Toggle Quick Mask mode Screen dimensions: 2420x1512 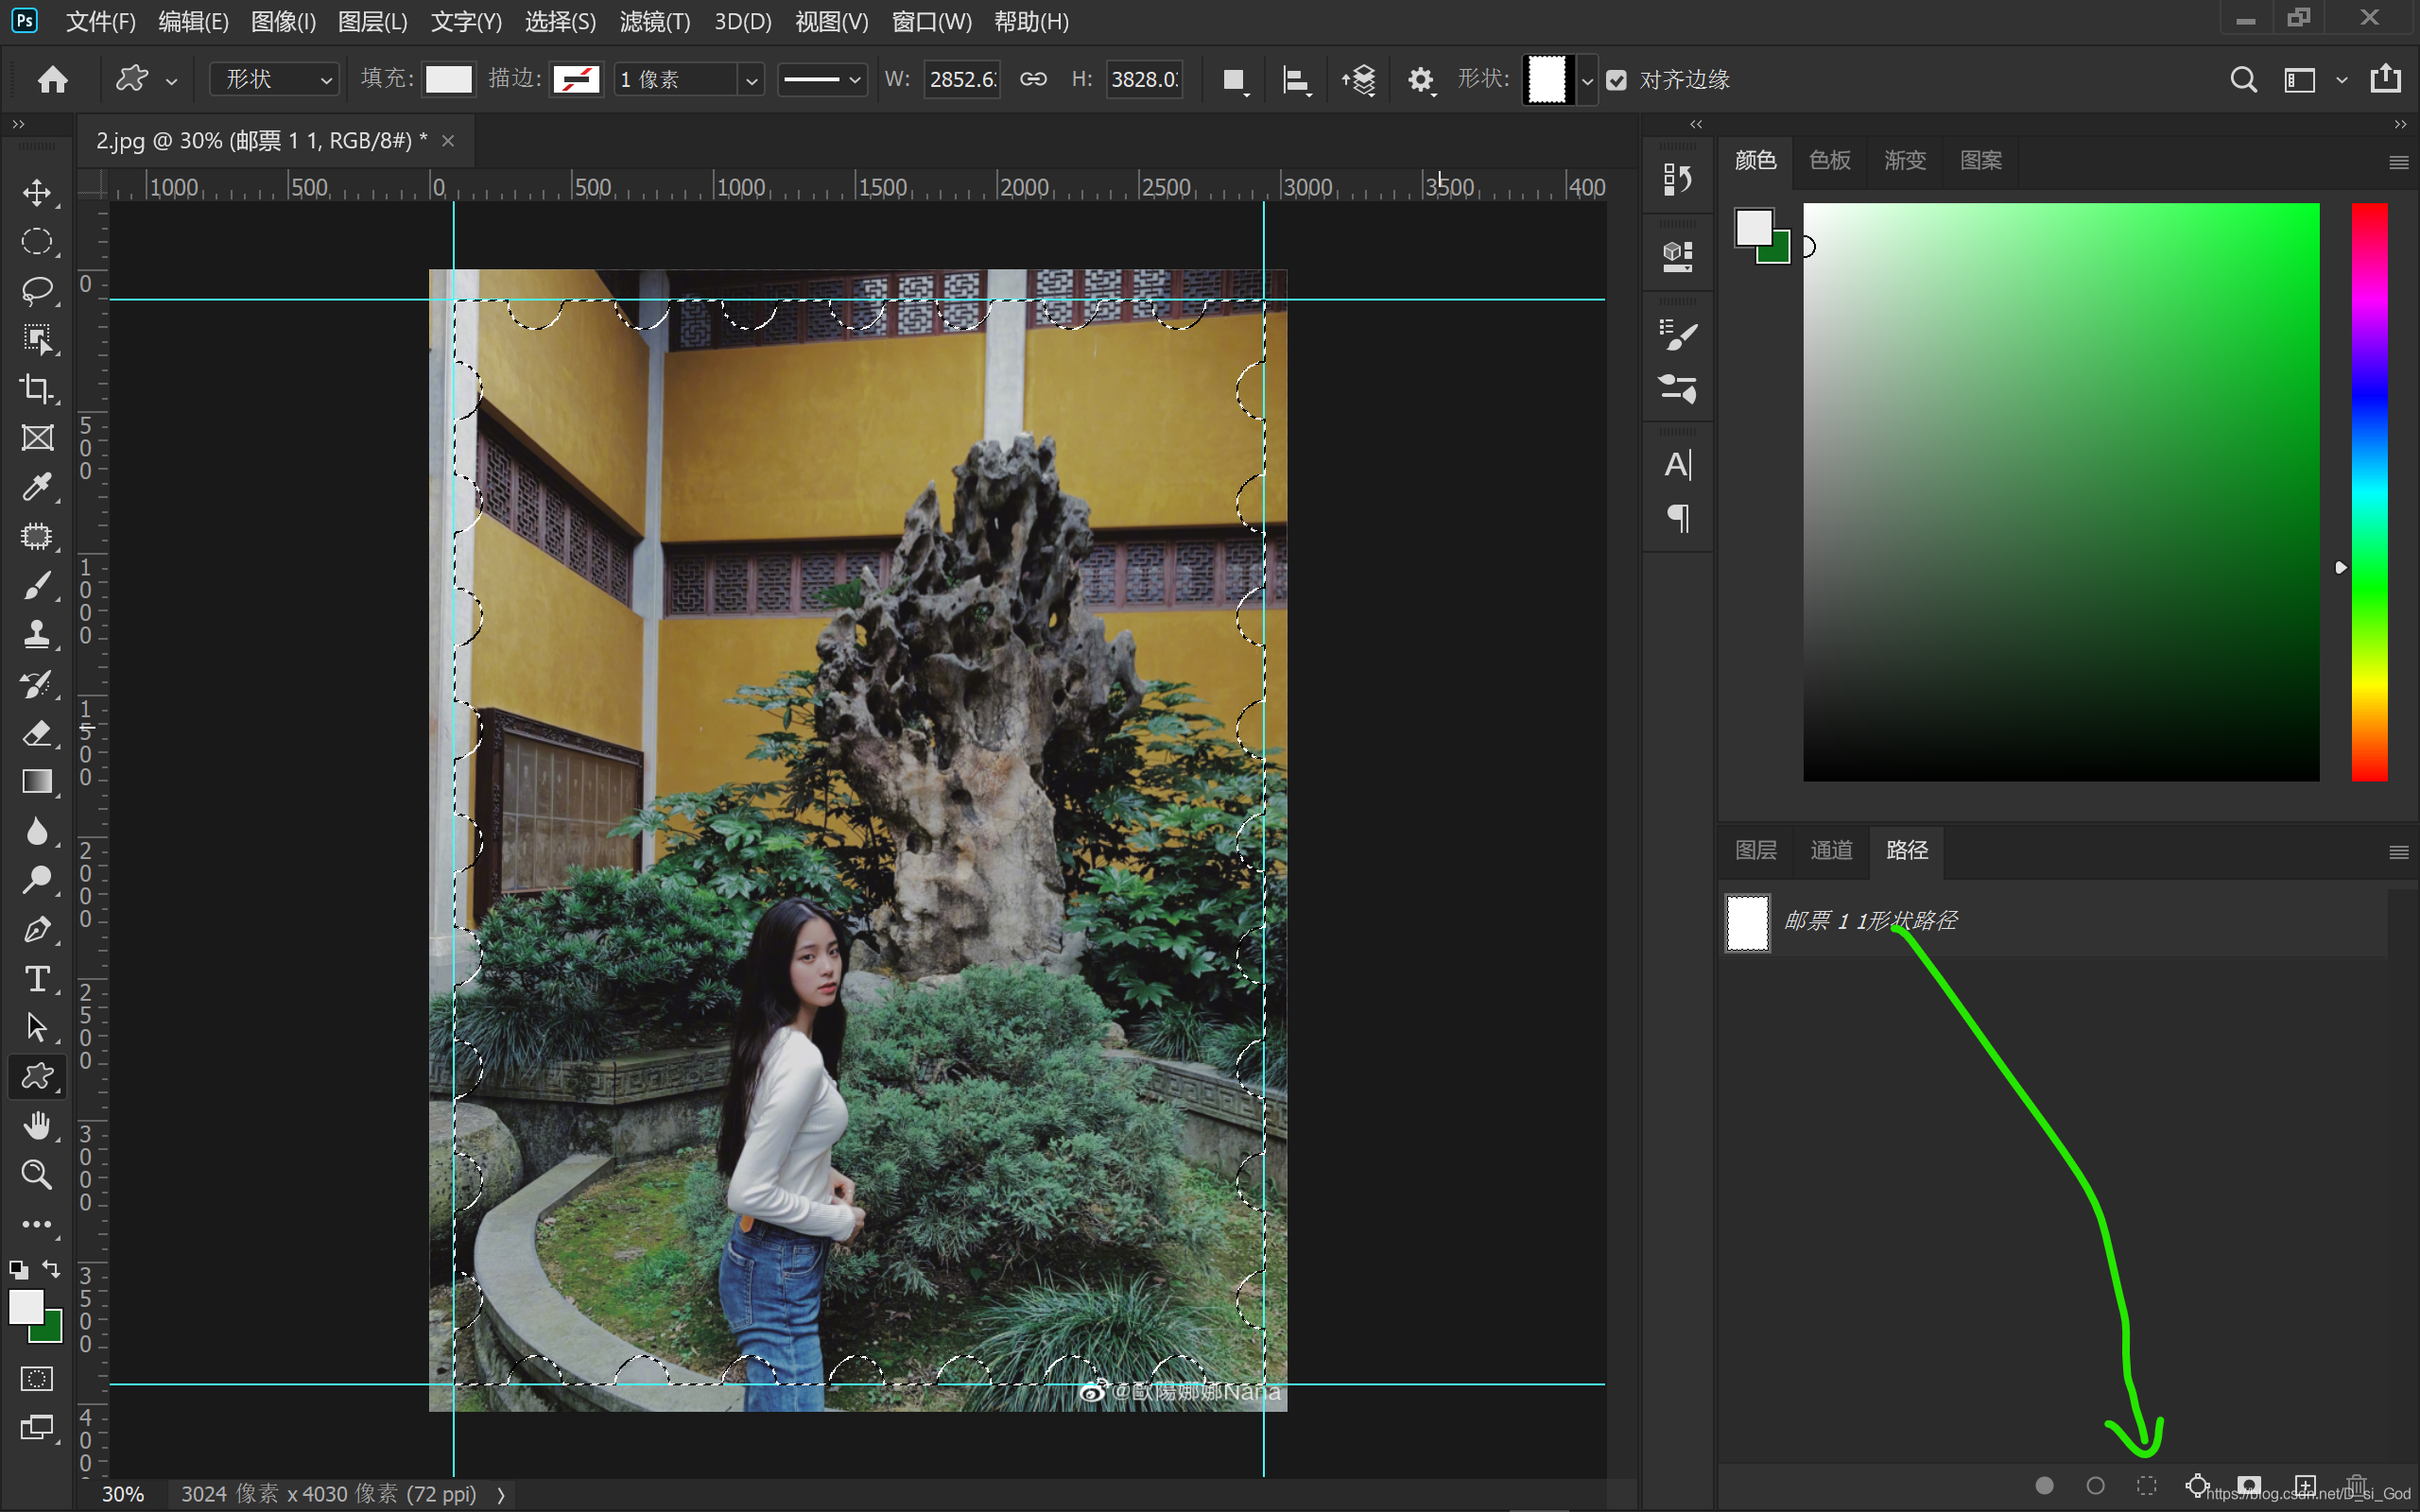click(x=37, y=1379)
